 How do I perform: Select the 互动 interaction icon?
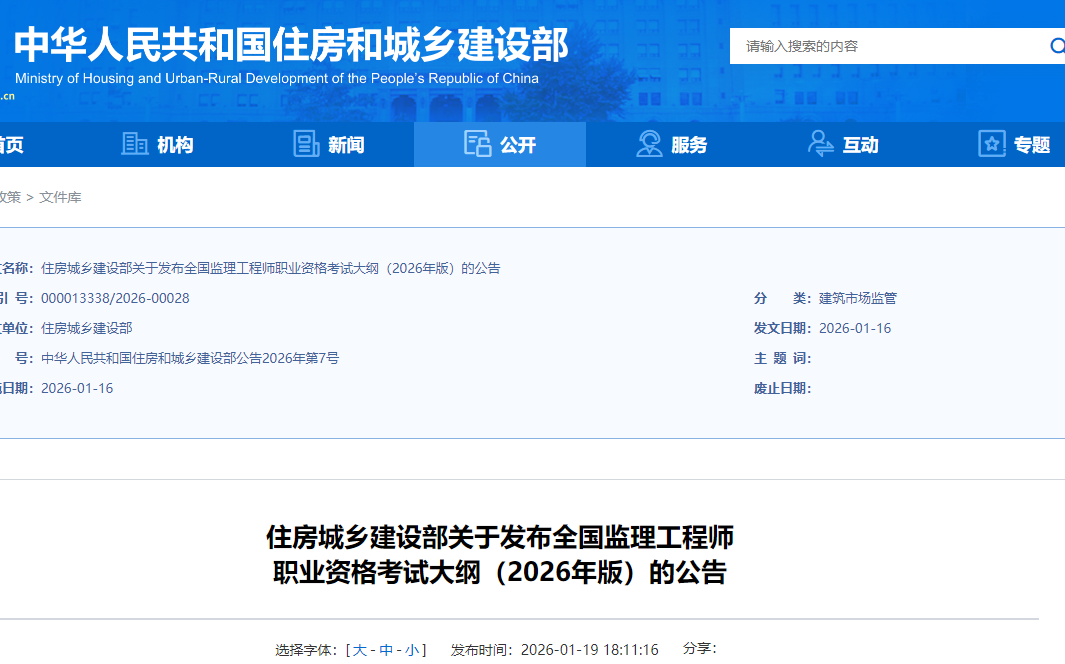[821, 144]
